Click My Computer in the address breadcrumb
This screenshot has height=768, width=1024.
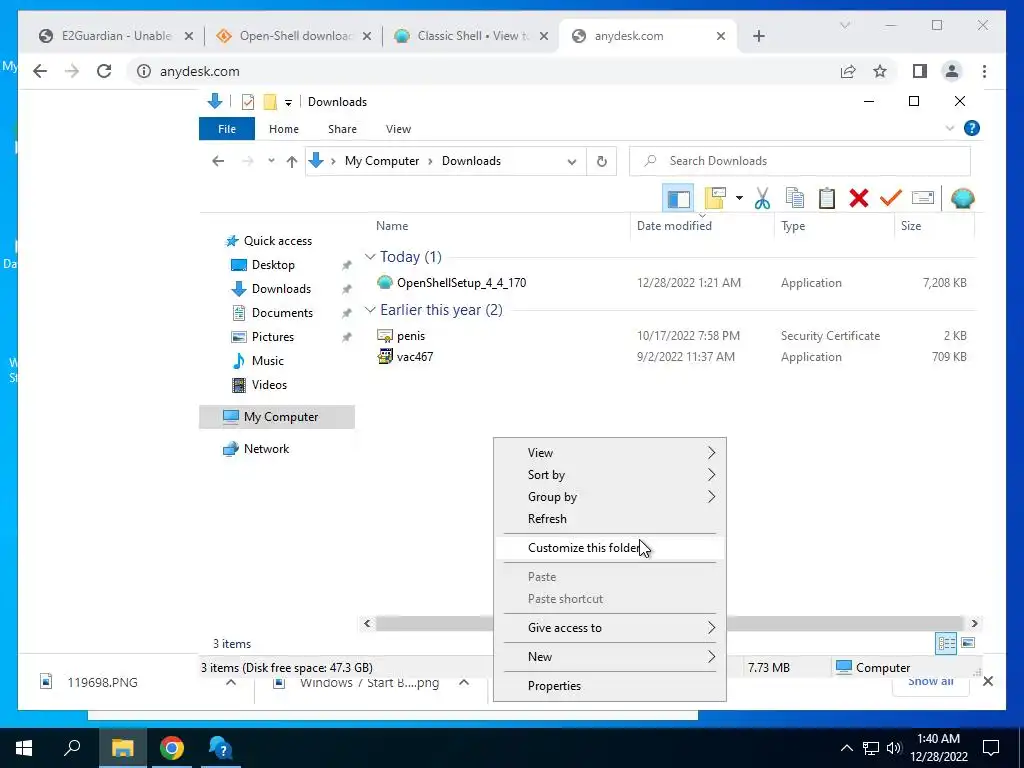click(381, 161)
